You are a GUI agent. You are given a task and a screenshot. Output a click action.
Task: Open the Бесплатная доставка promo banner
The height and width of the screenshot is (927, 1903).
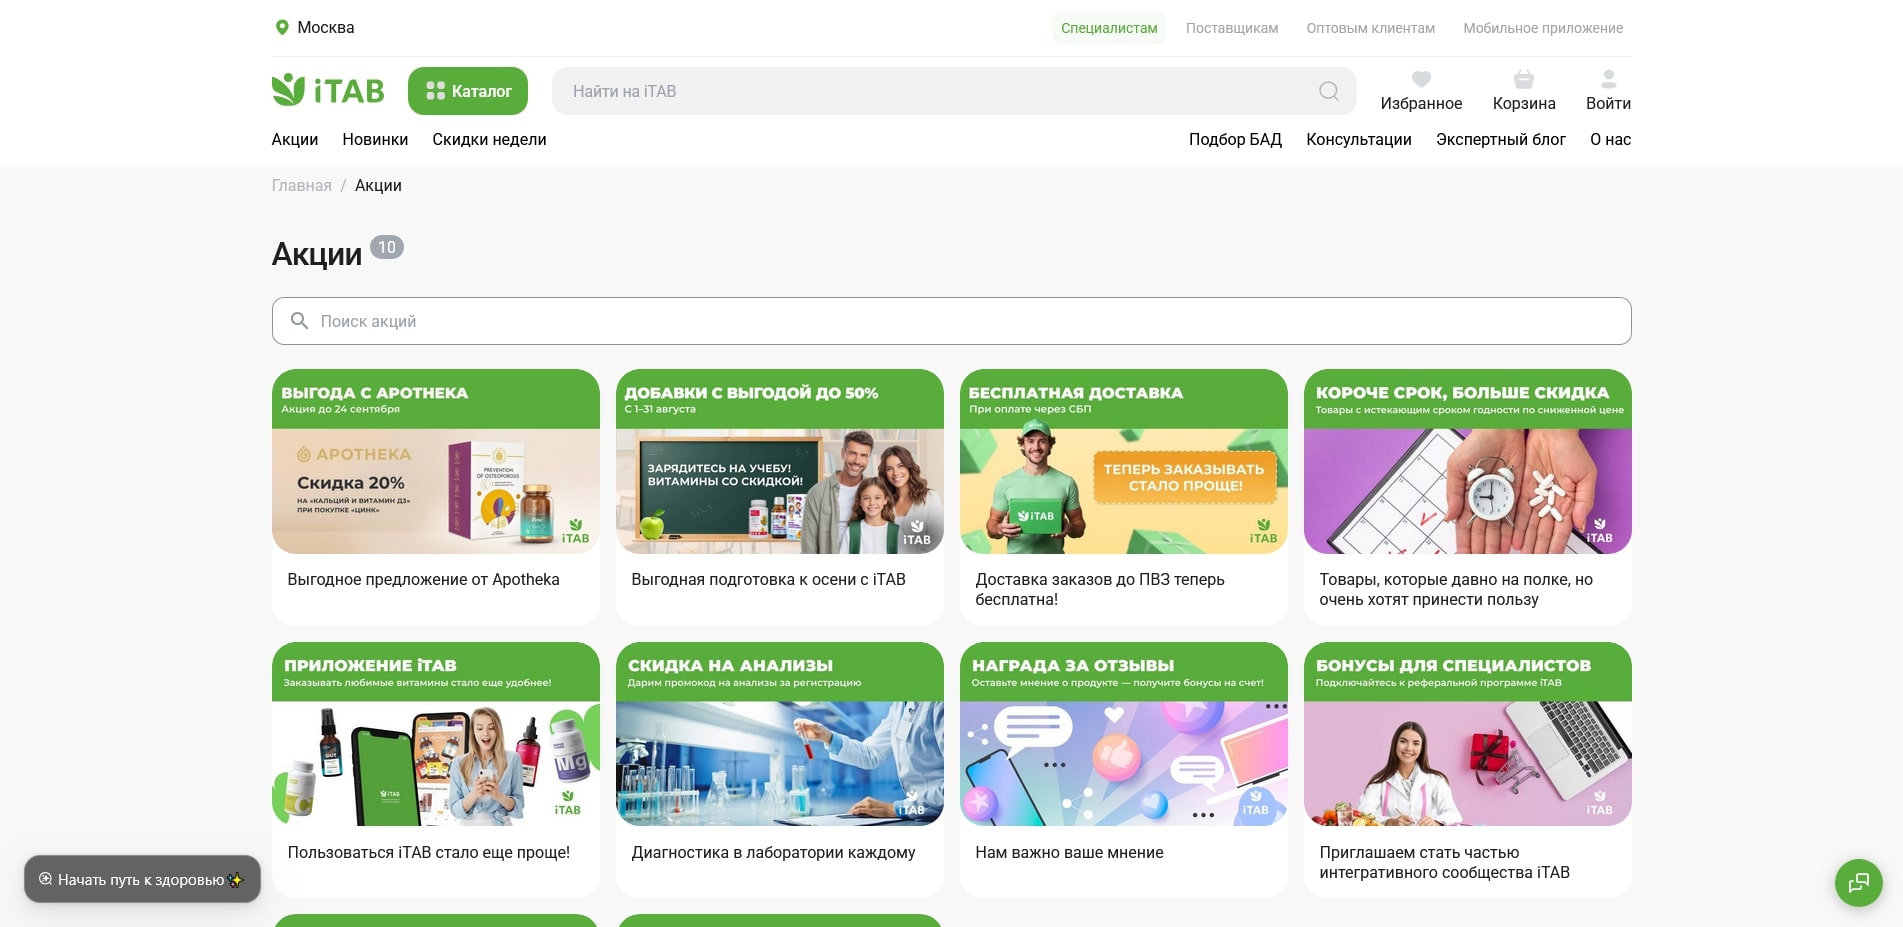[1123, 462]
